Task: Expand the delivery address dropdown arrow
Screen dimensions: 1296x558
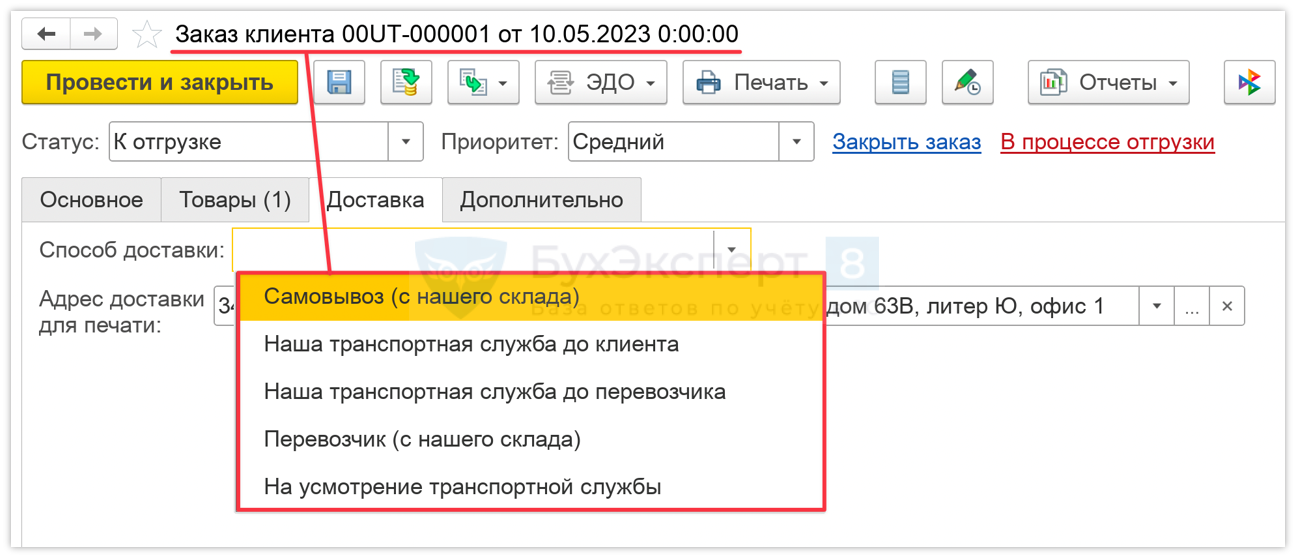Action: 1157,306
